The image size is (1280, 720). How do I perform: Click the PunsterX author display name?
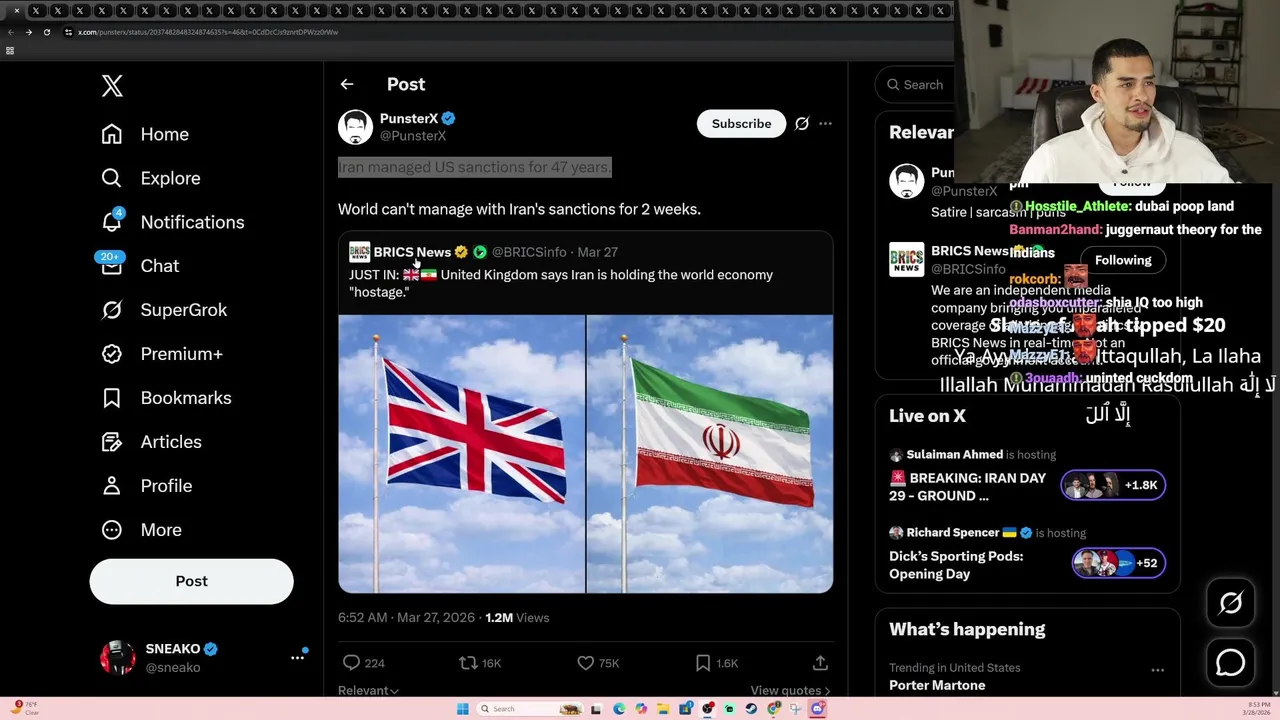(408, 118)
